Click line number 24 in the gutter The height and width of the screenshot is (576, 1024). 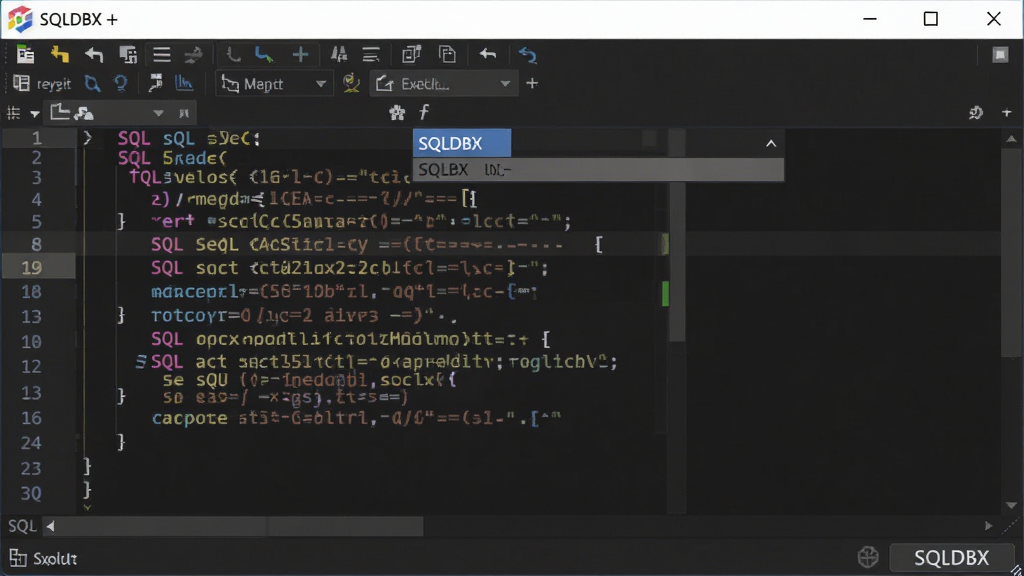tap(31, 443)
